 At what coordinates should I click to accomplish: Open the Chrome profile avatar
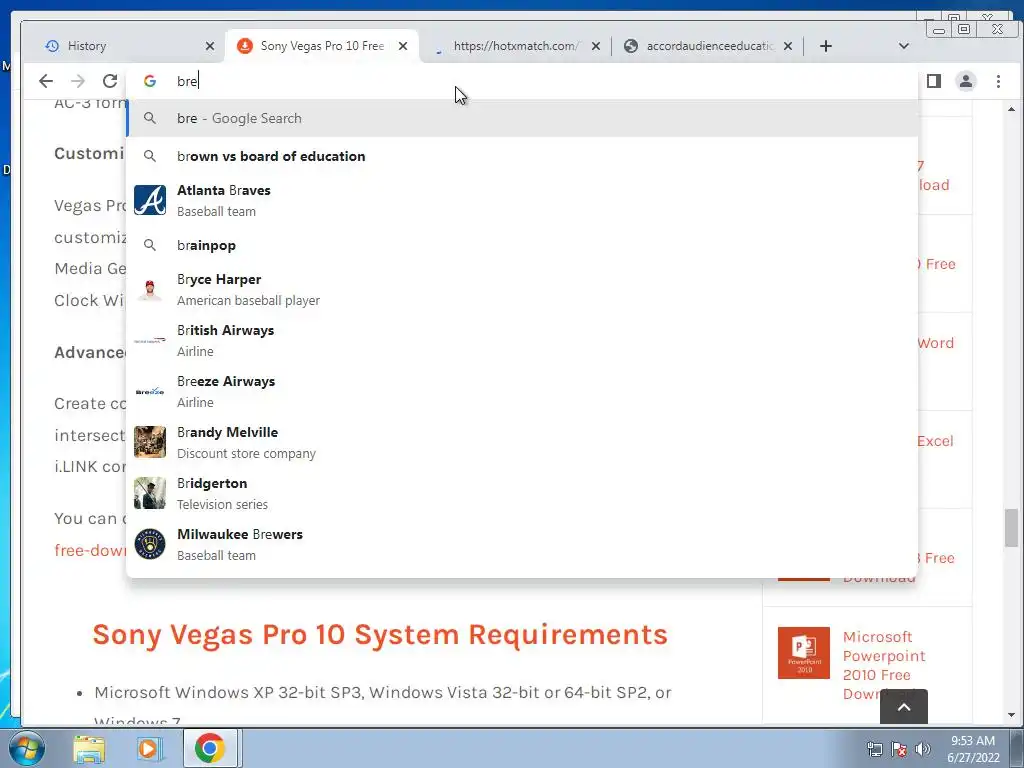point(966,81)
